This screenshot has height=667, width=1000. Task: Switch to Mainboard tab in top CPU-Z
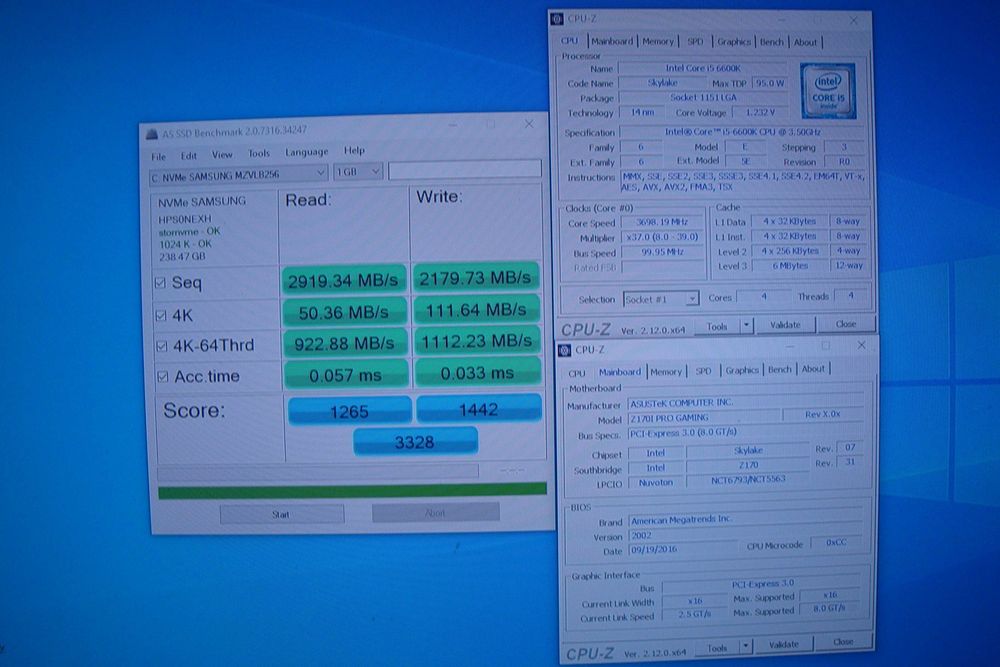[612, 41]
